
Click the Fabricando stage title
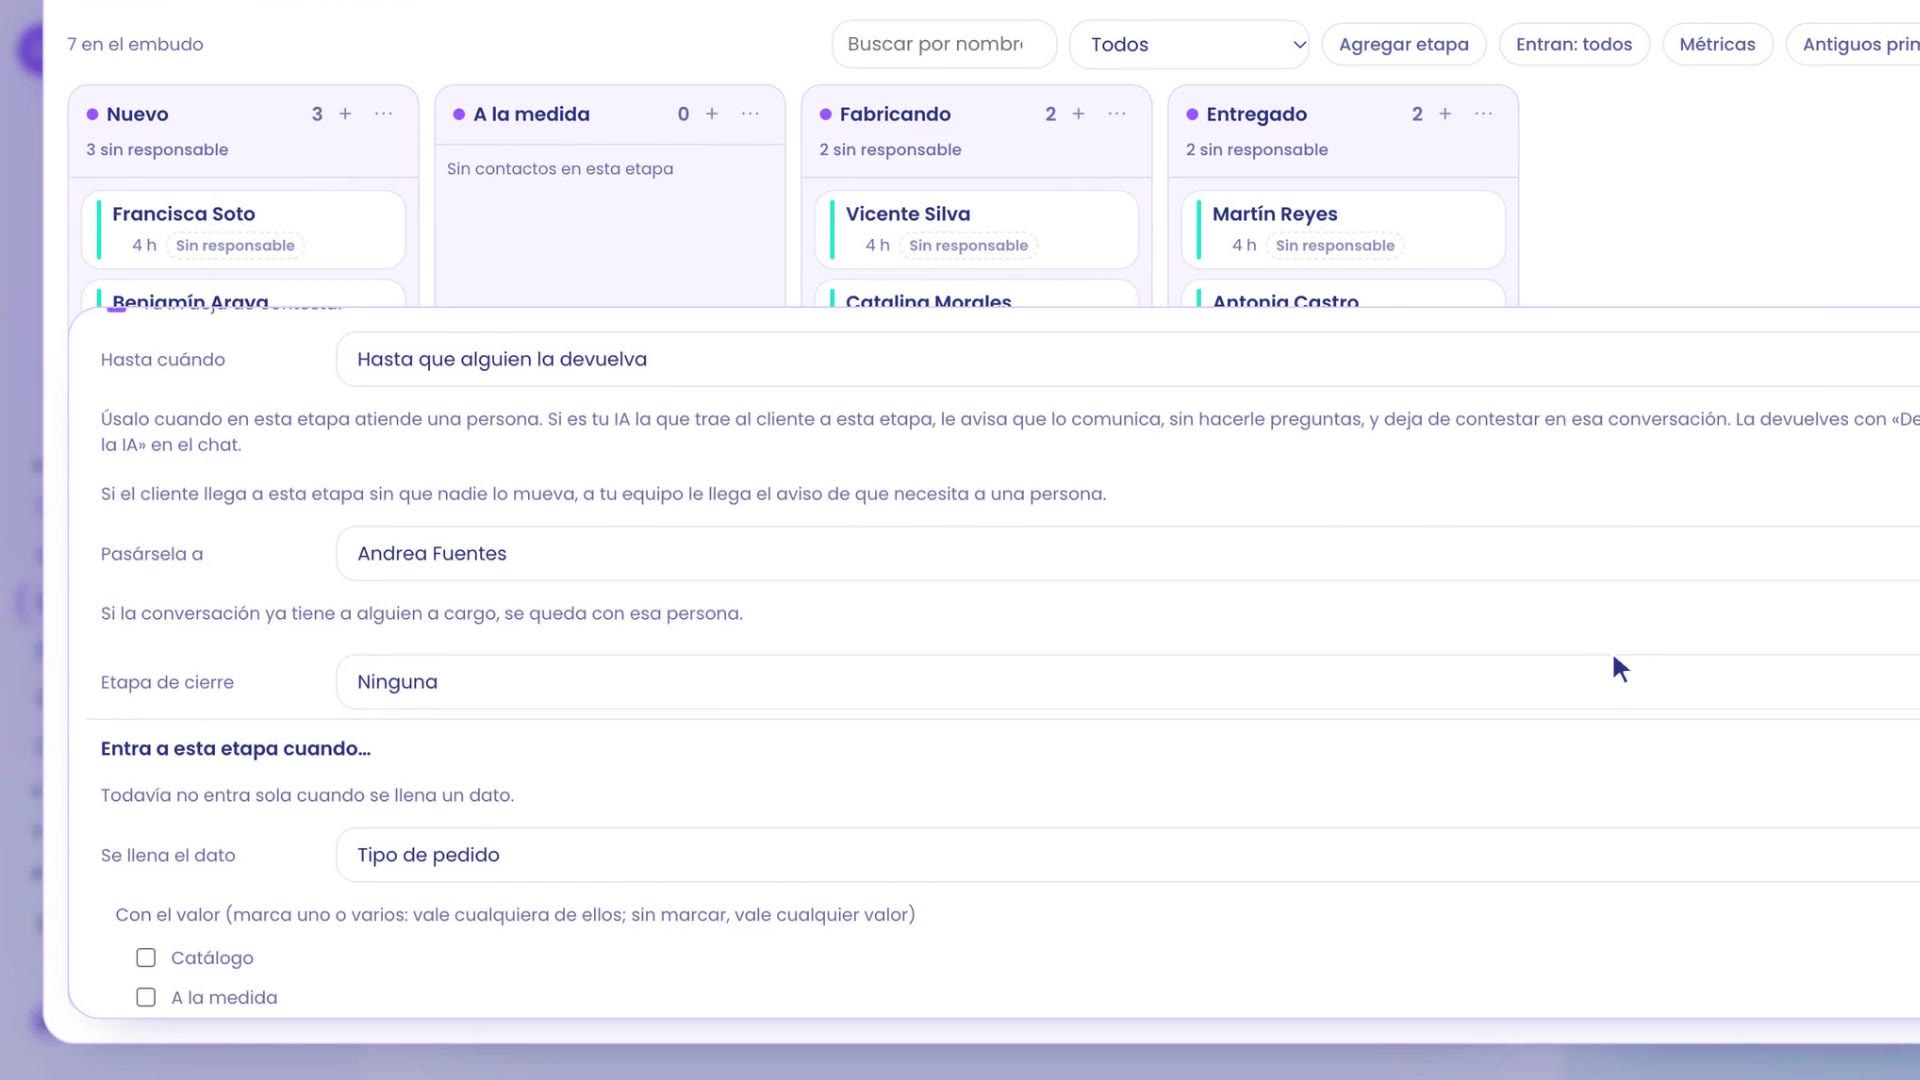coord(895,114)
